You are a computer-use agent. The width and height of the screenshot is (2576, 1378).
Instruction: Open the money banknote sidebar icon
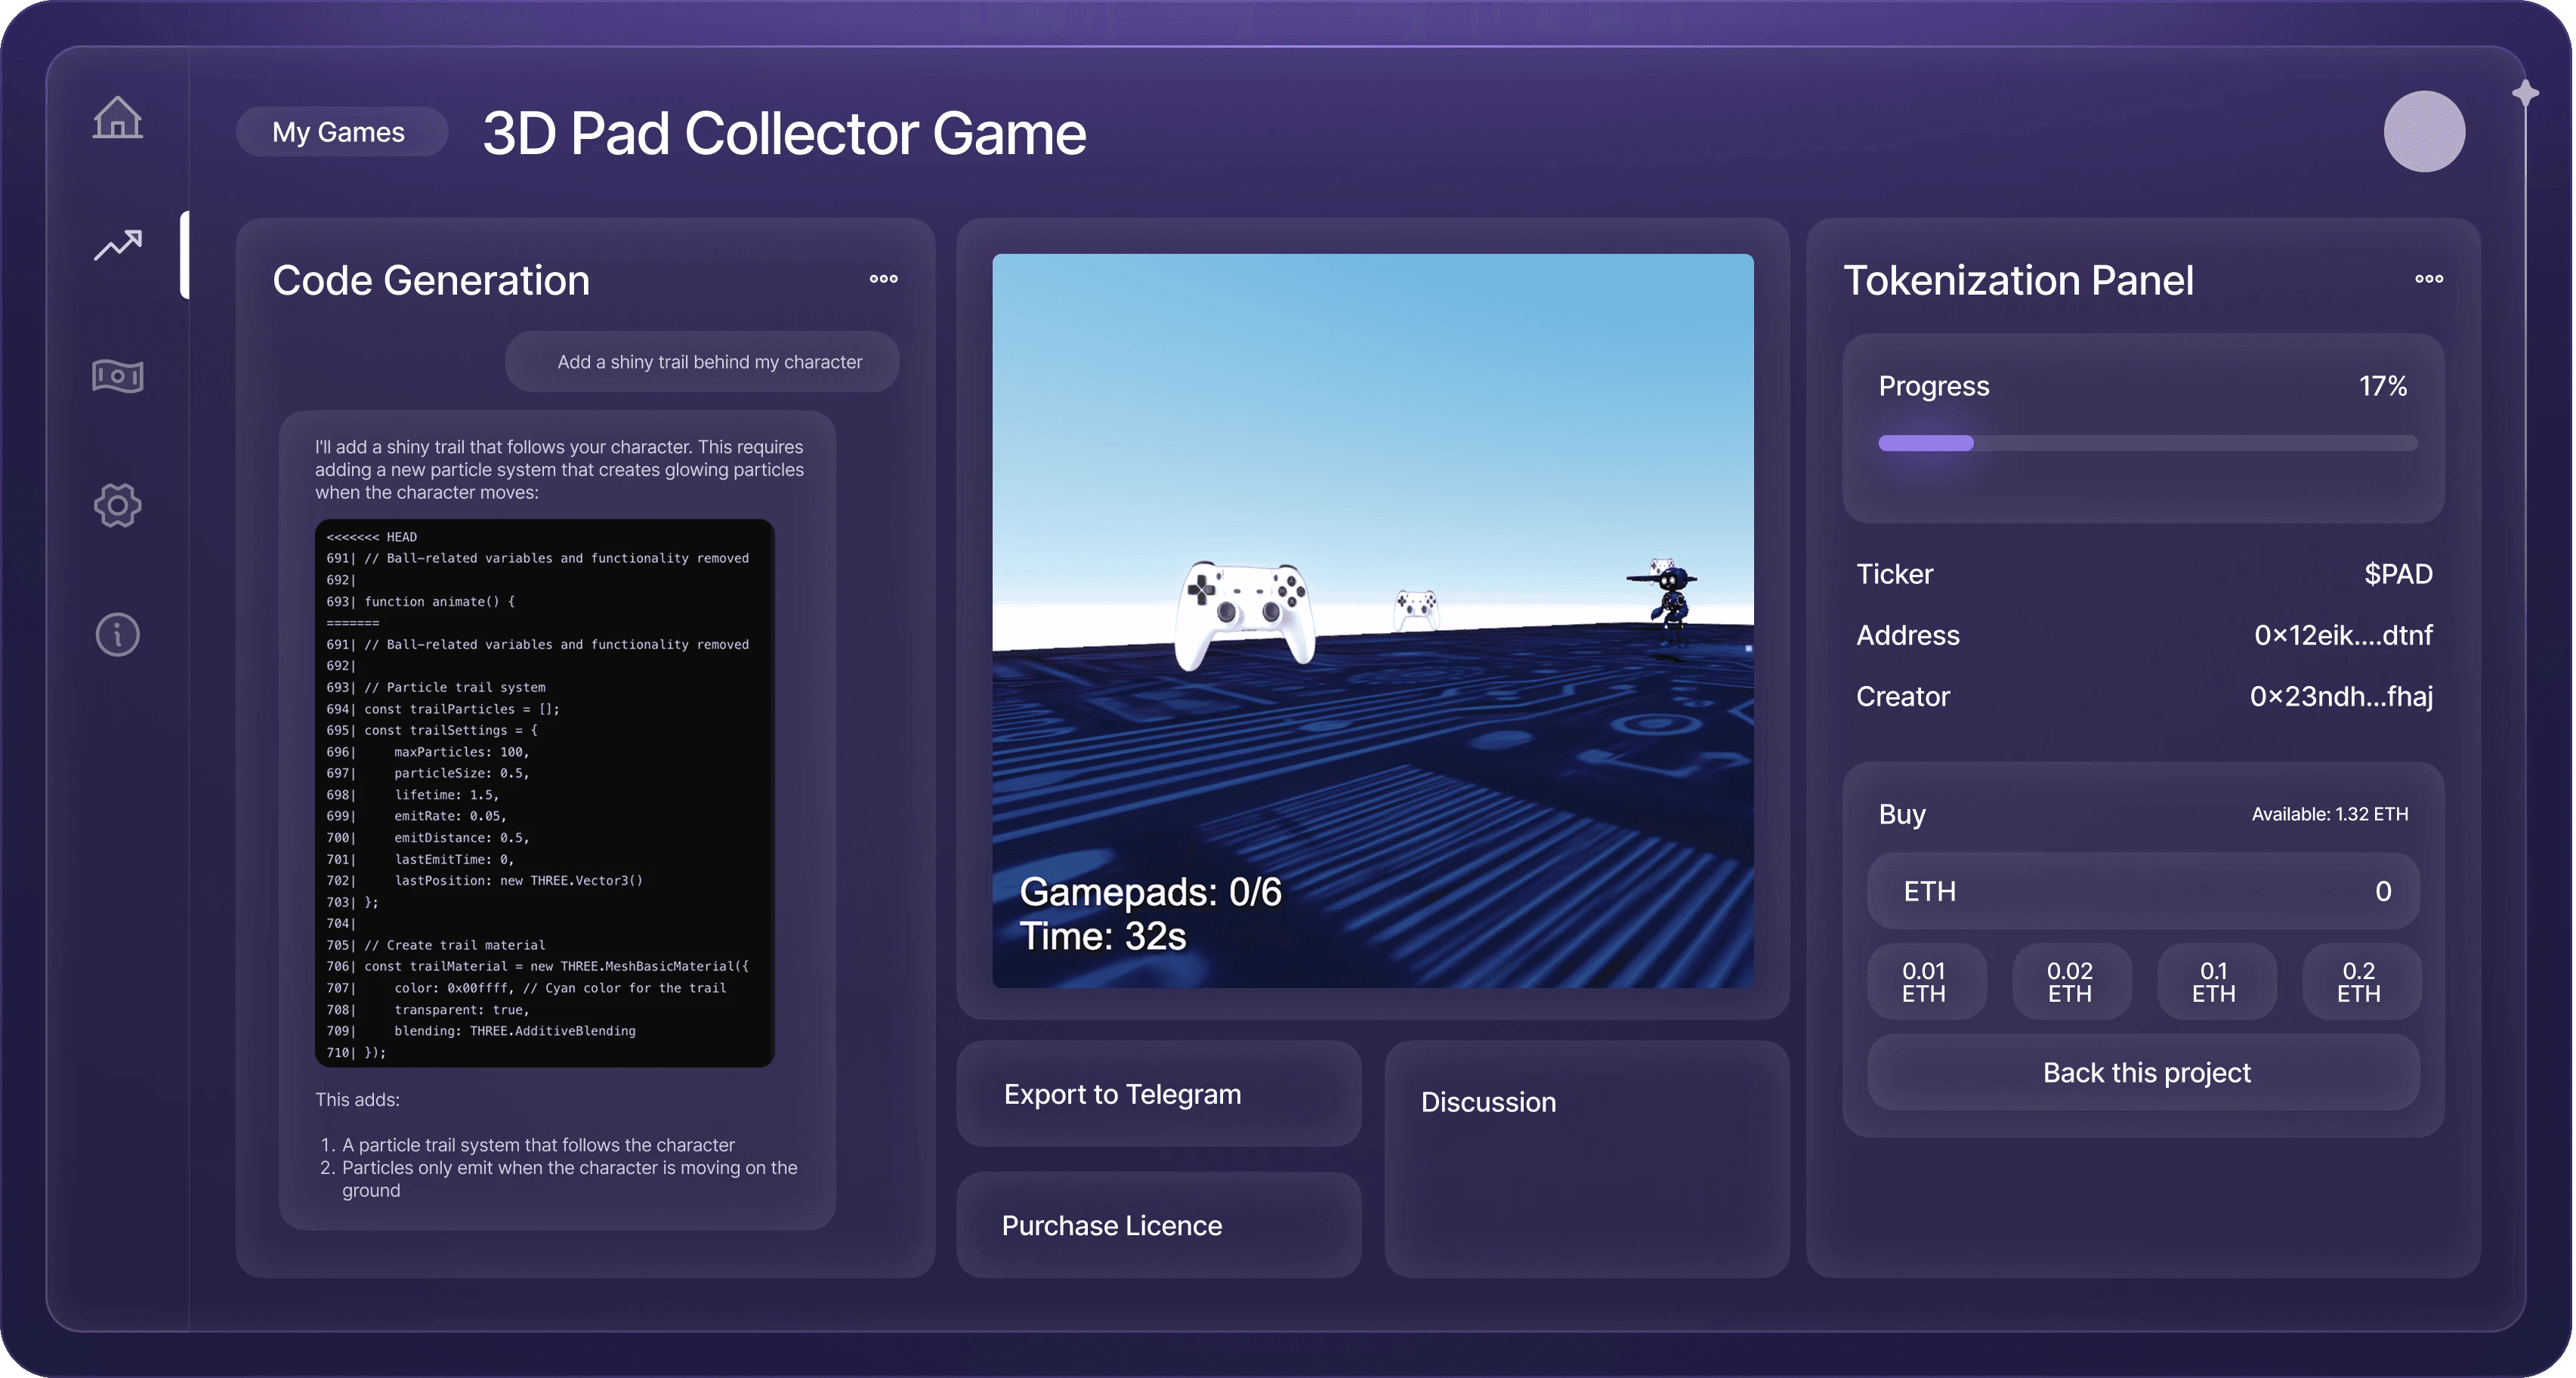point(118,376)
